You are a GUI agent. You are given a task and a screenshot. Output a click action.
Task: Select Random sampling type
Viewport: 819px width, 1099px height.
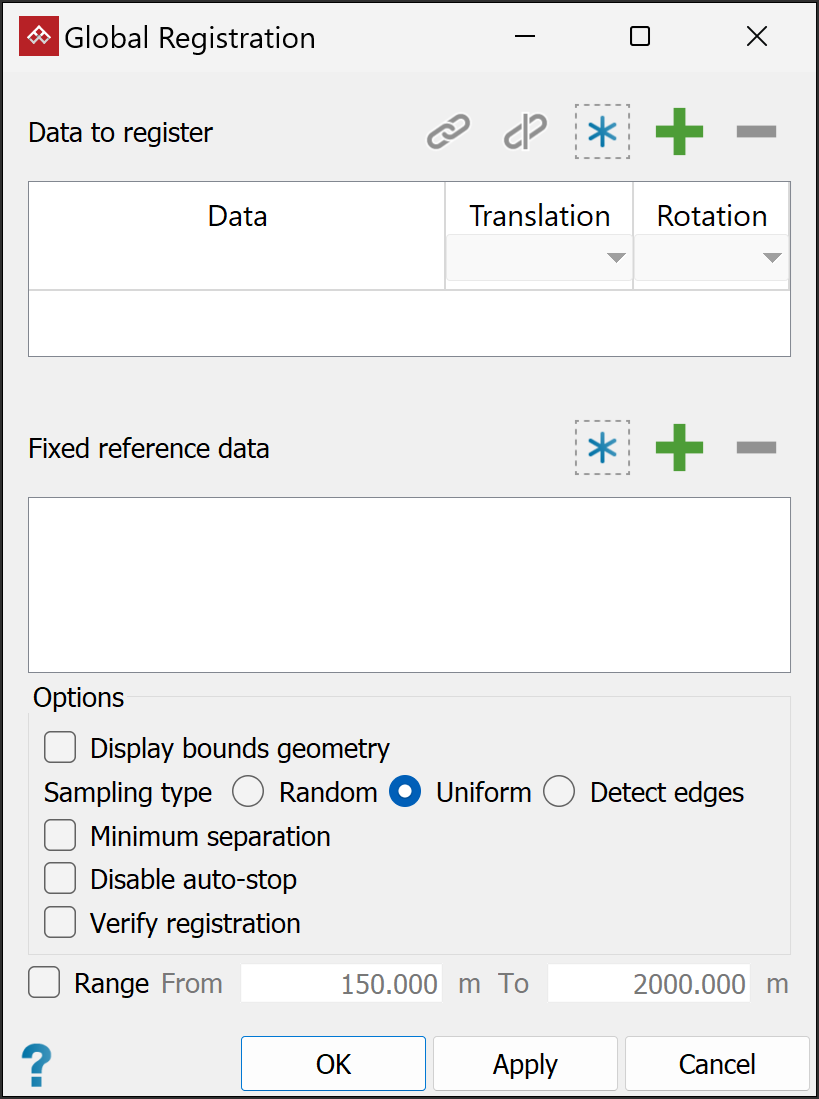pos(248,793)
